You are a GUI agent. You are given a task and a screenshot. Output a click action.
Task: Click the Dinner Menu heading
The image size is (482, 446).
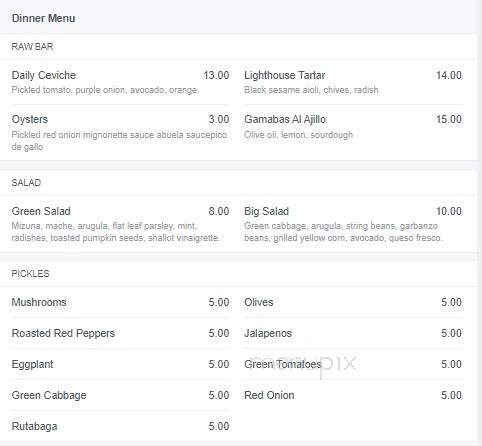43,18
